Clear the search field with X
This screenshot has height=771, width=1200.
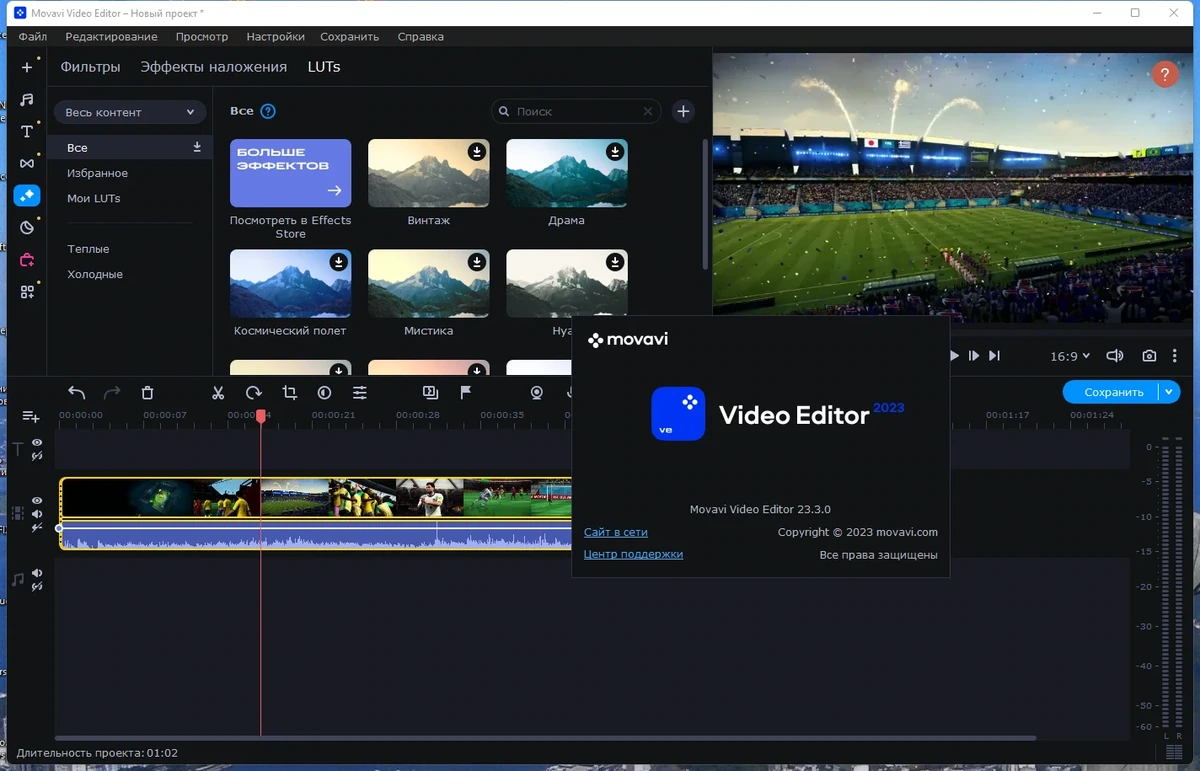point(648,112)
